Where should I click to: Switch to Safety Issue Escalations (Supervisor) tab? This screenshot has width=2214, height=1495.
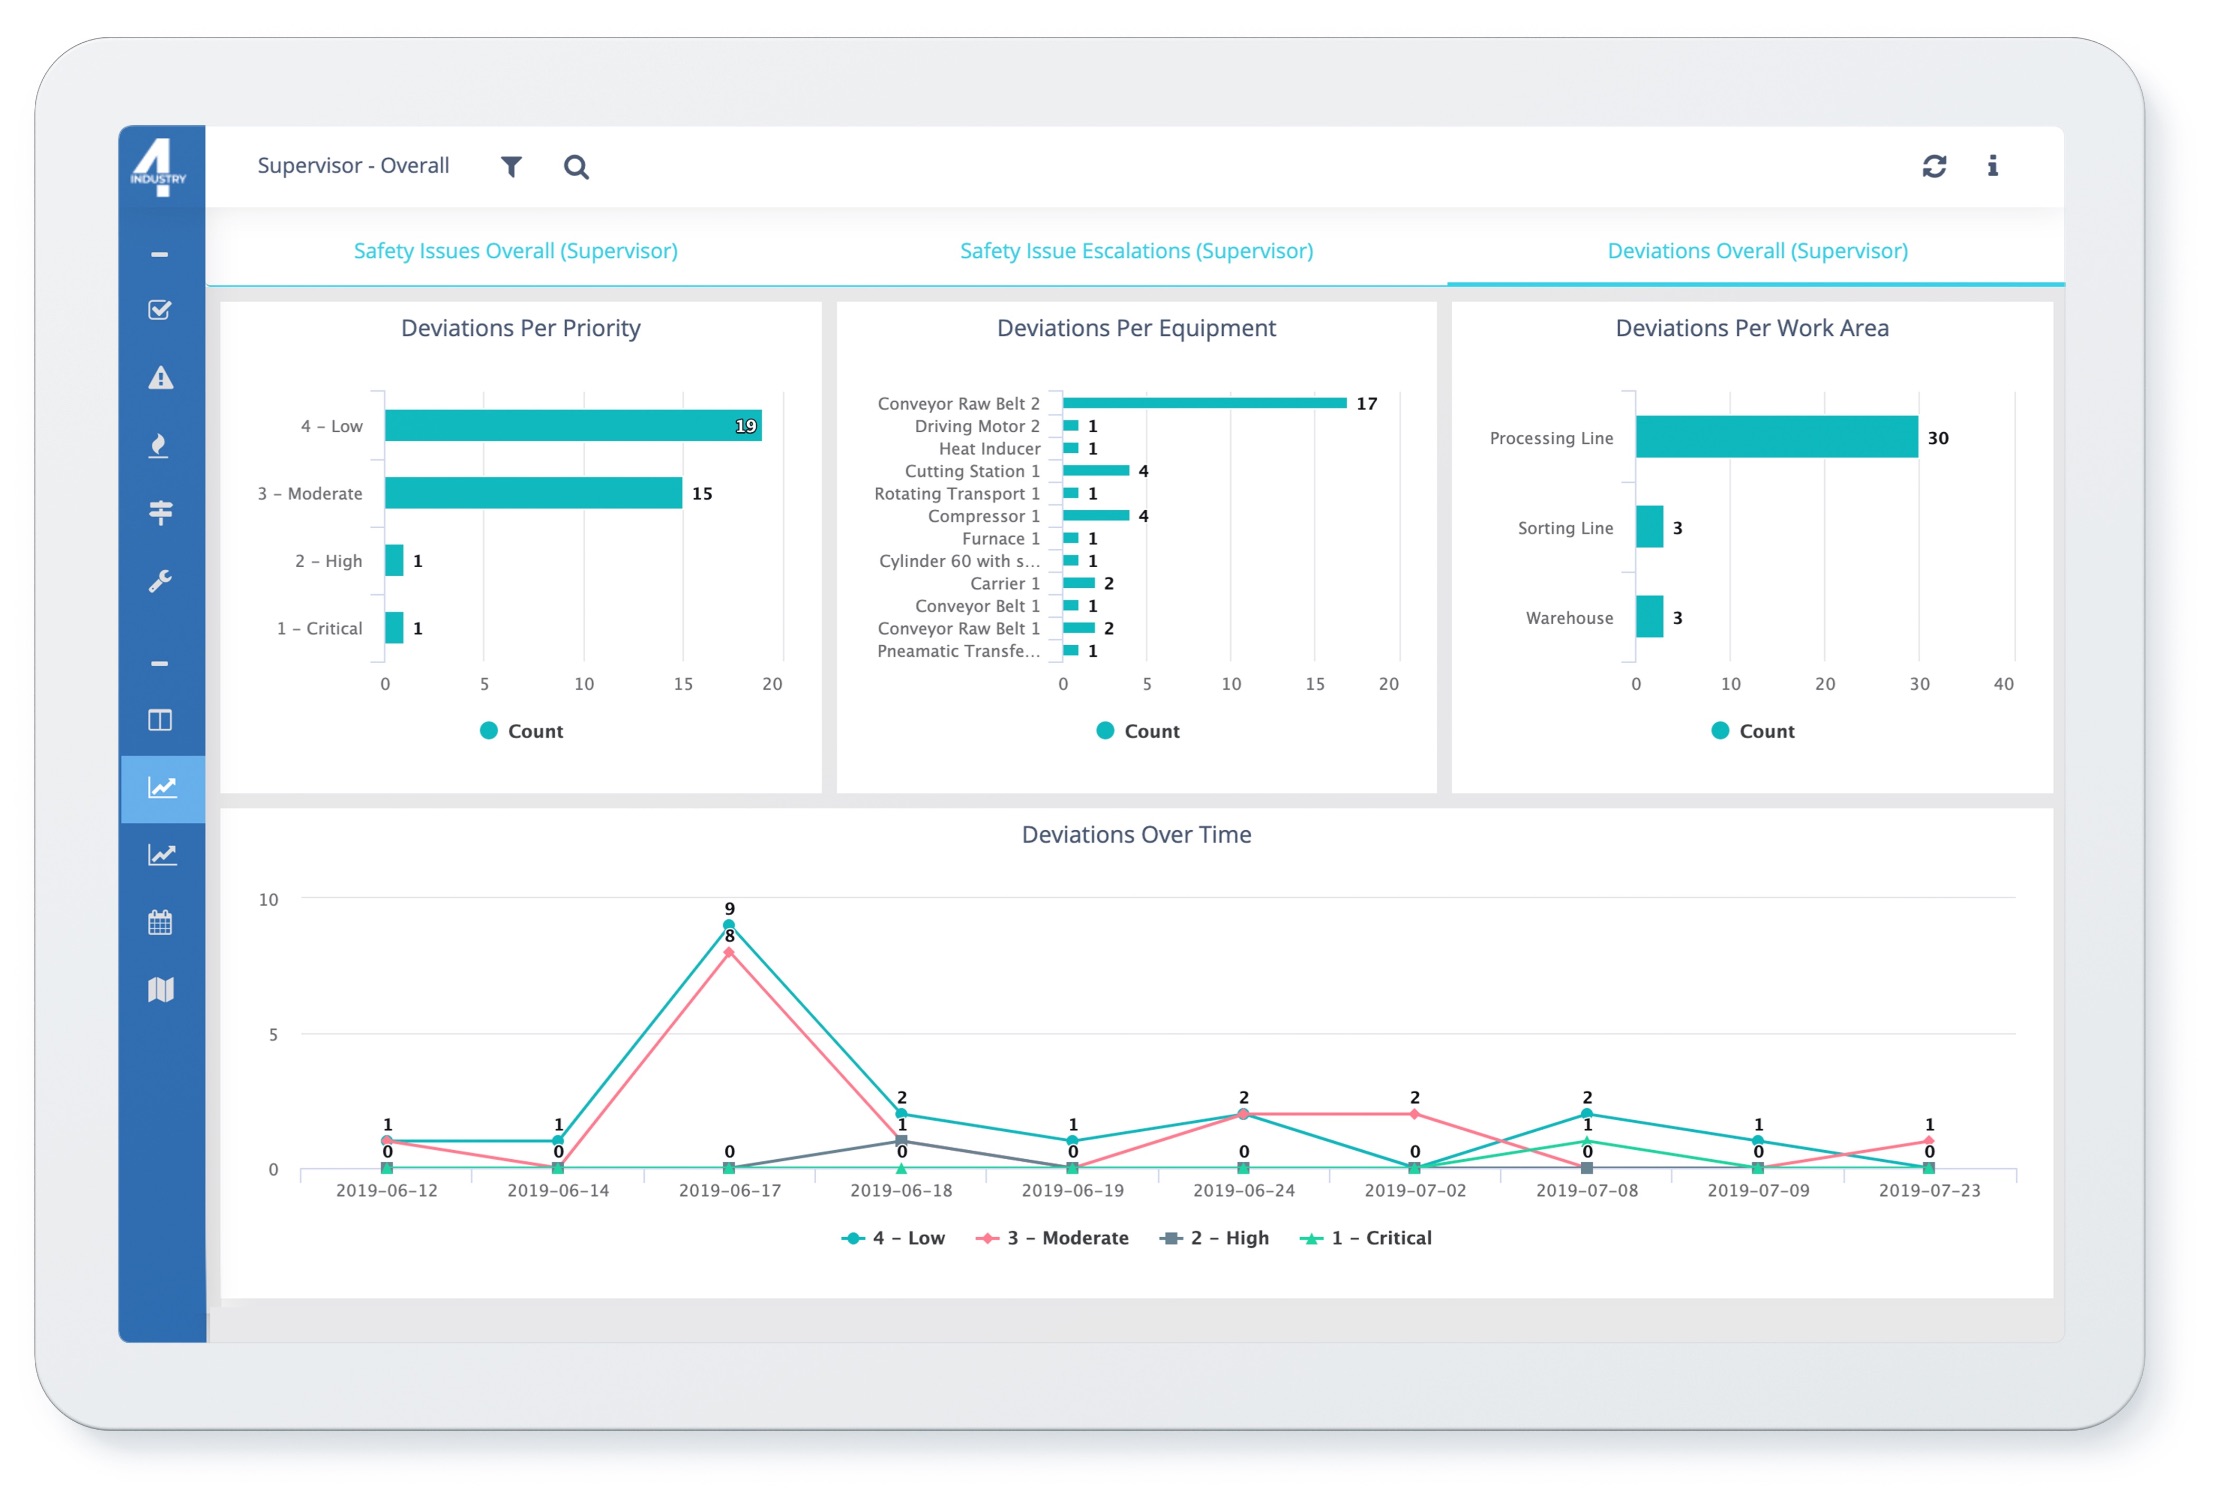1136,251
